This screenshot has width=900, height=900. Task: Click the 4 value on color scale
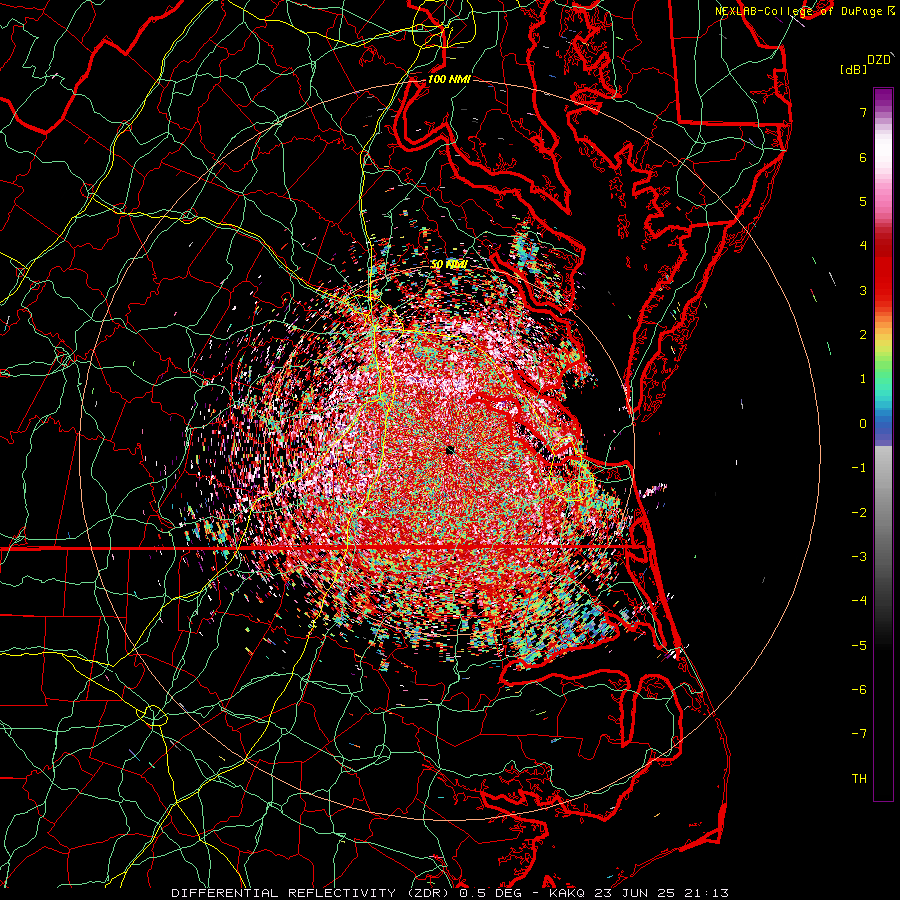click(863, 246)
